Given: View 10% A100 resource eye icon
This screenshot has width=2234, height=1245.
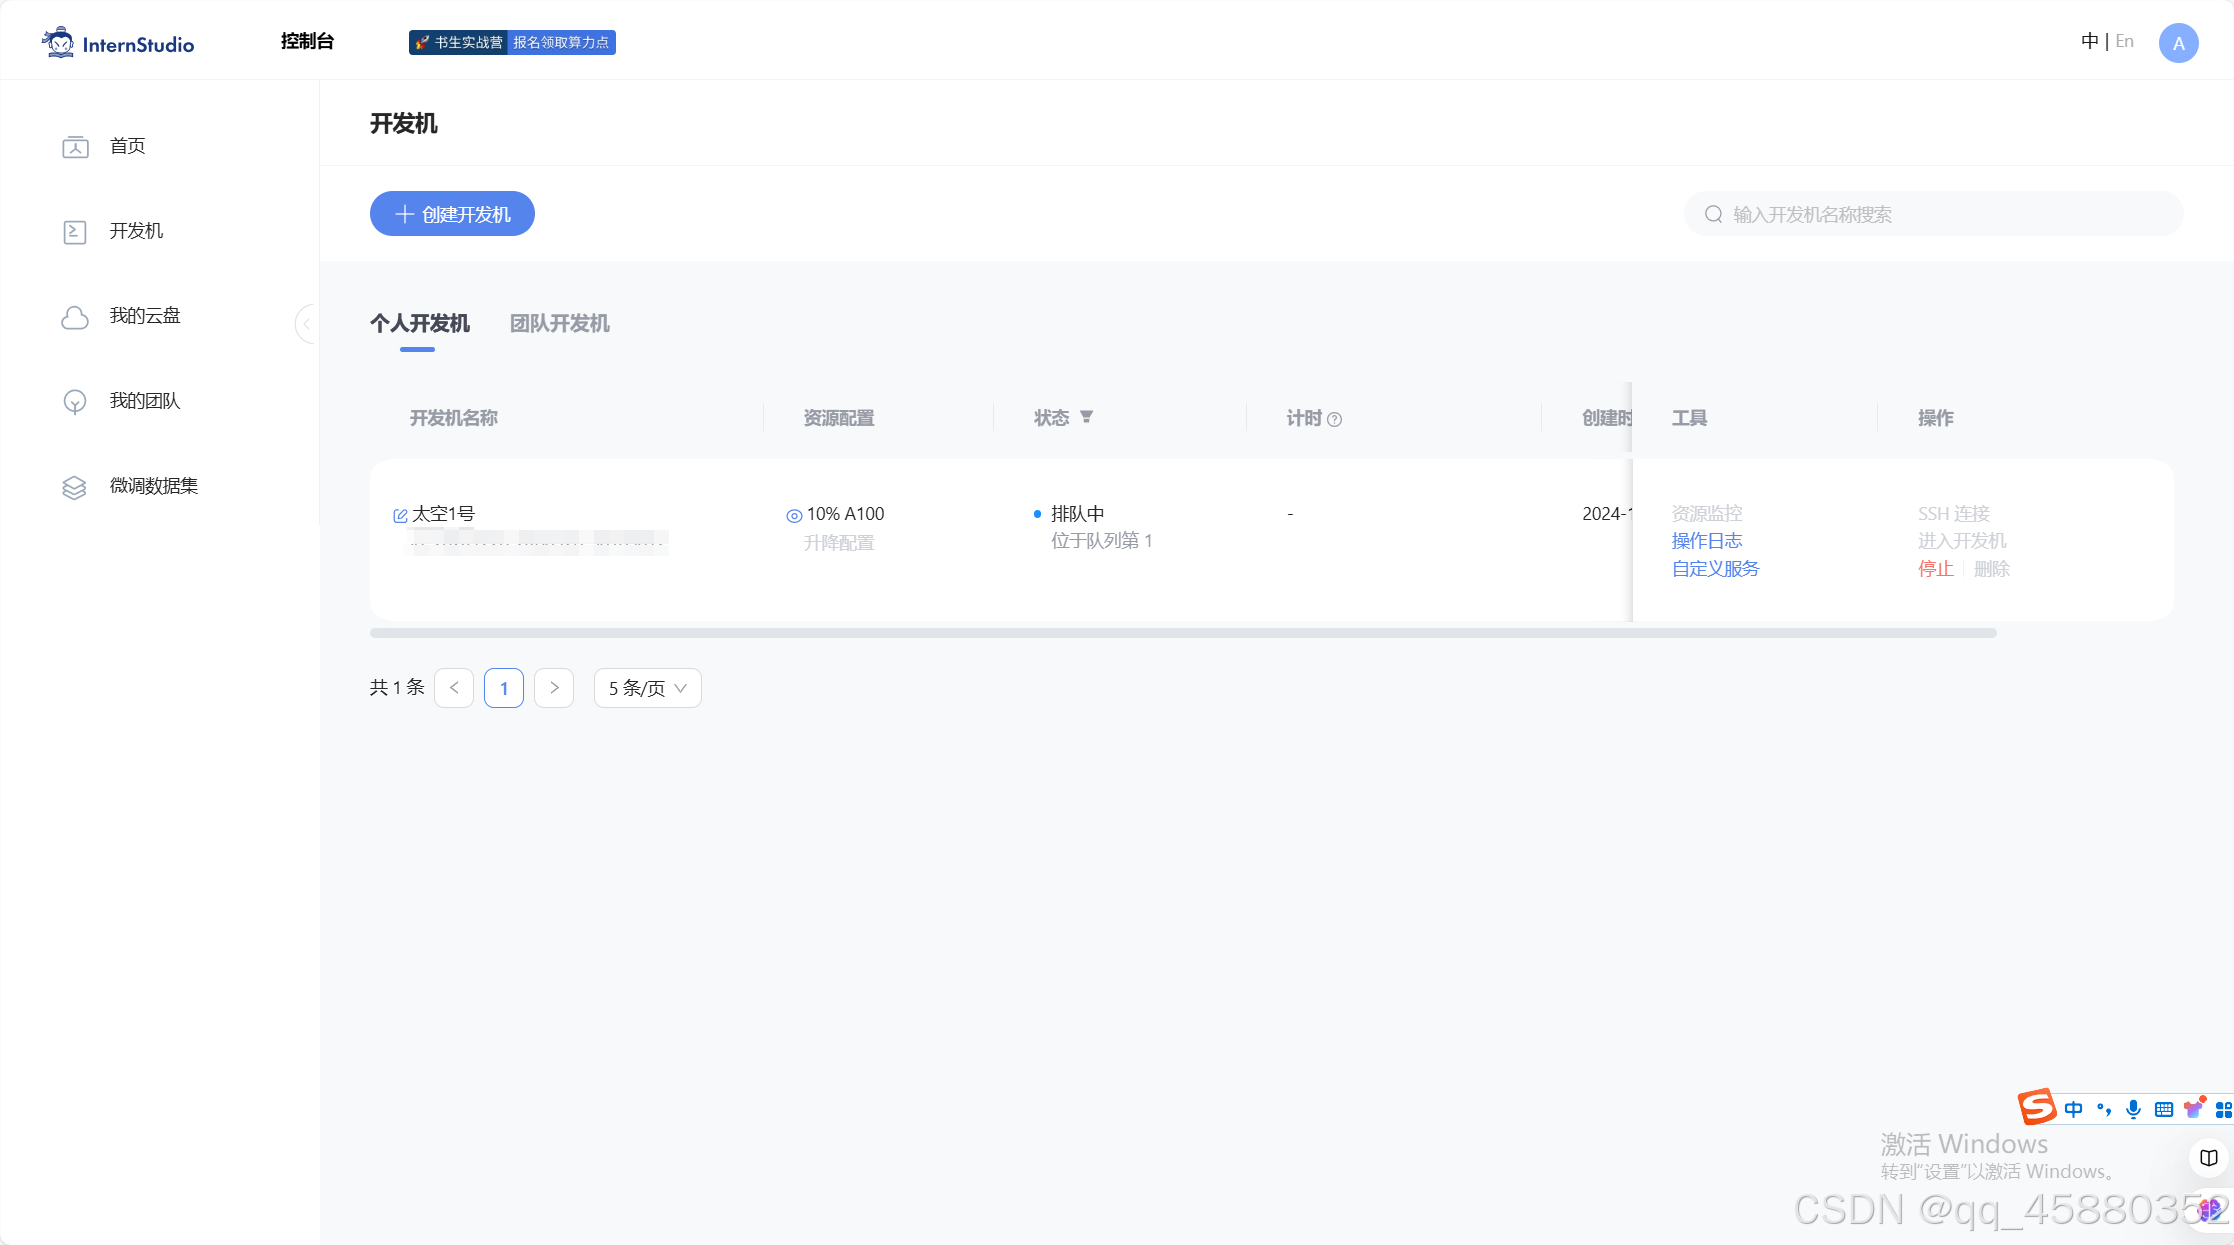Looking at the screenshot, I should tap(794, 516).
